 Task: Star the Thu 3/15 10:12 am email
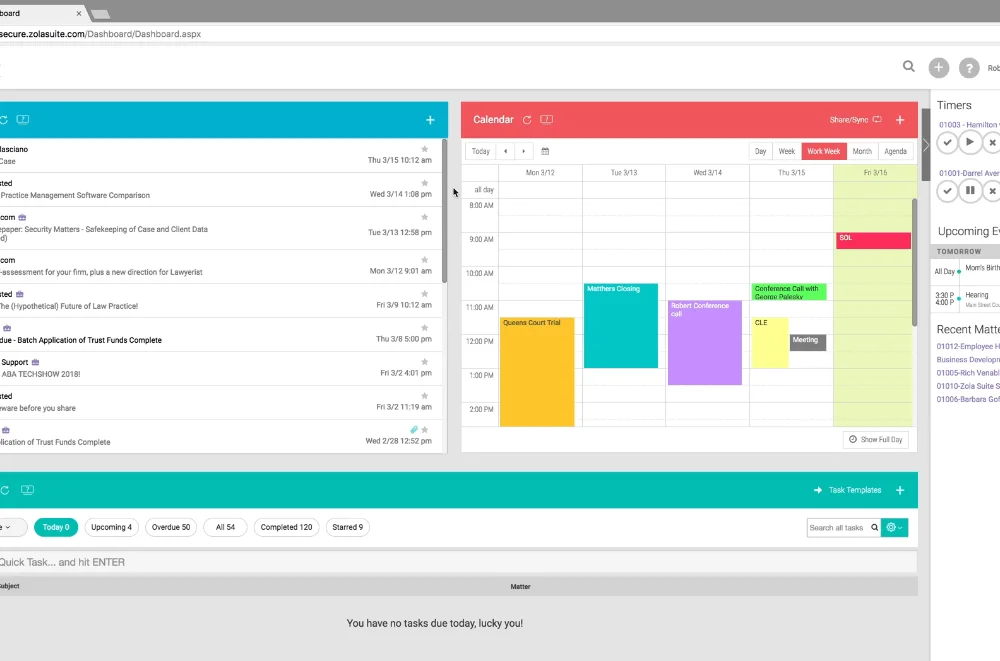(x=425, y=149)
